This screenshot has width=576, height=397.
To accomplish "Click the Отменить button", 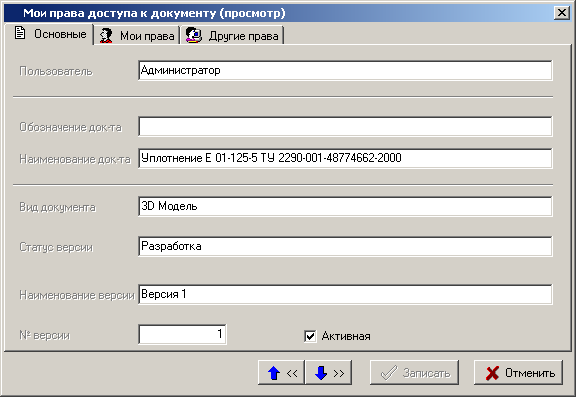I will pos(518,373).
